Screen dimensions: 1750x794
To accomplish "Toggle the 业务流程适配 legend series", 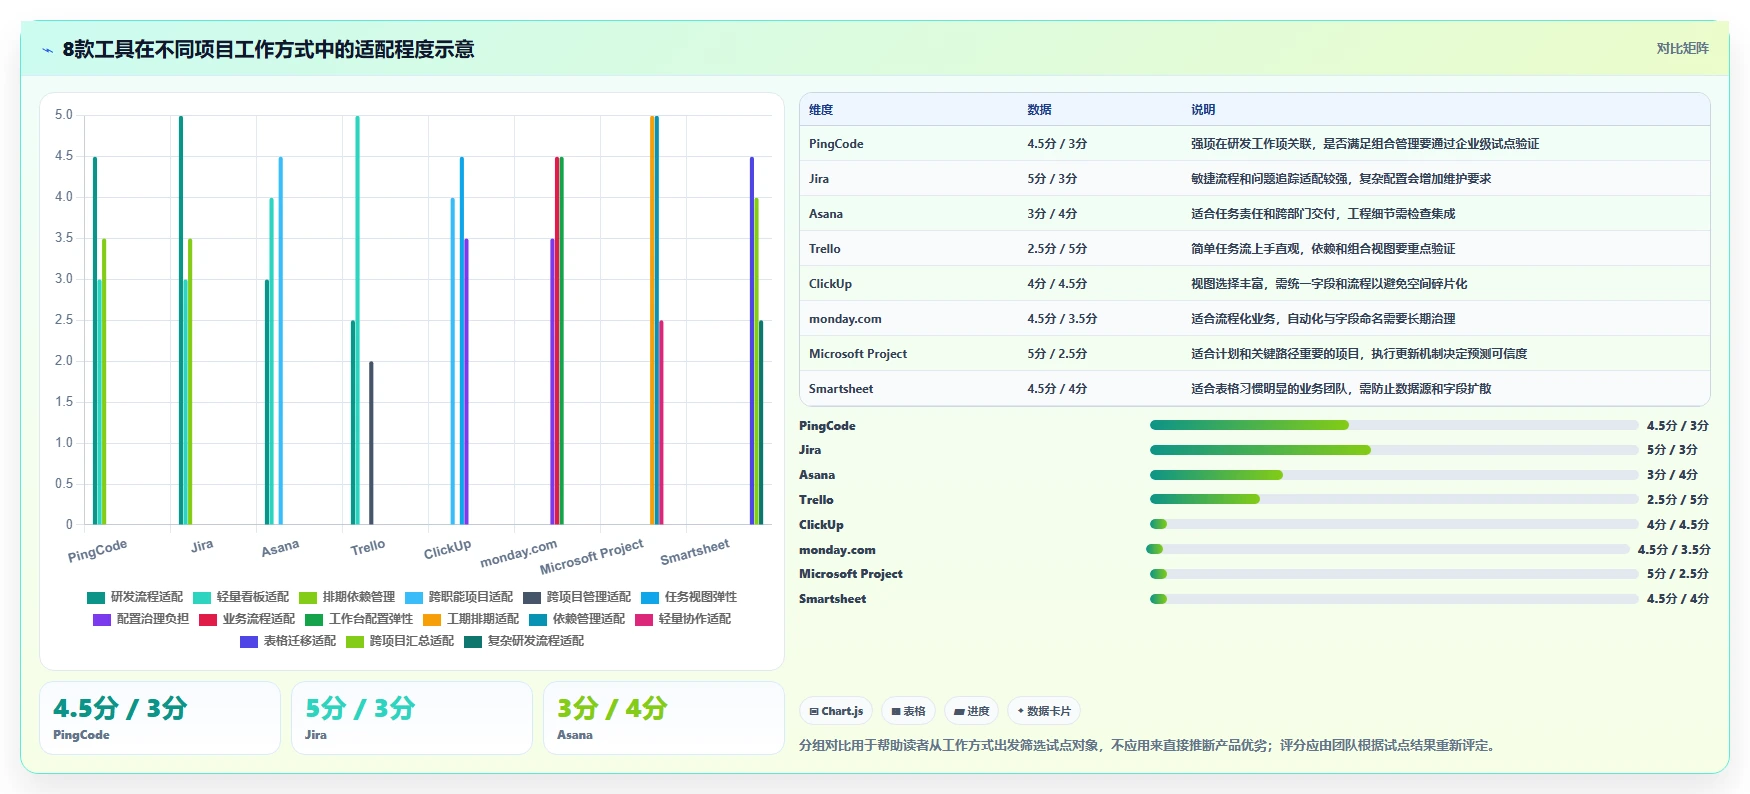I will (x=247, y=619).
